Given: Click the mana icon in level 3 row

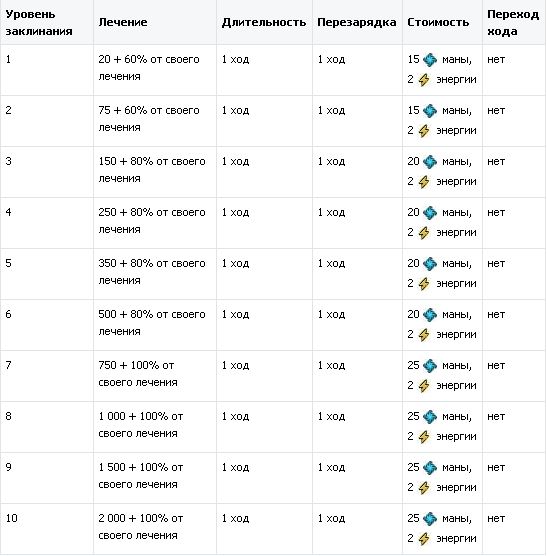Looking at the screenshot, I should (x=430, y=162).
